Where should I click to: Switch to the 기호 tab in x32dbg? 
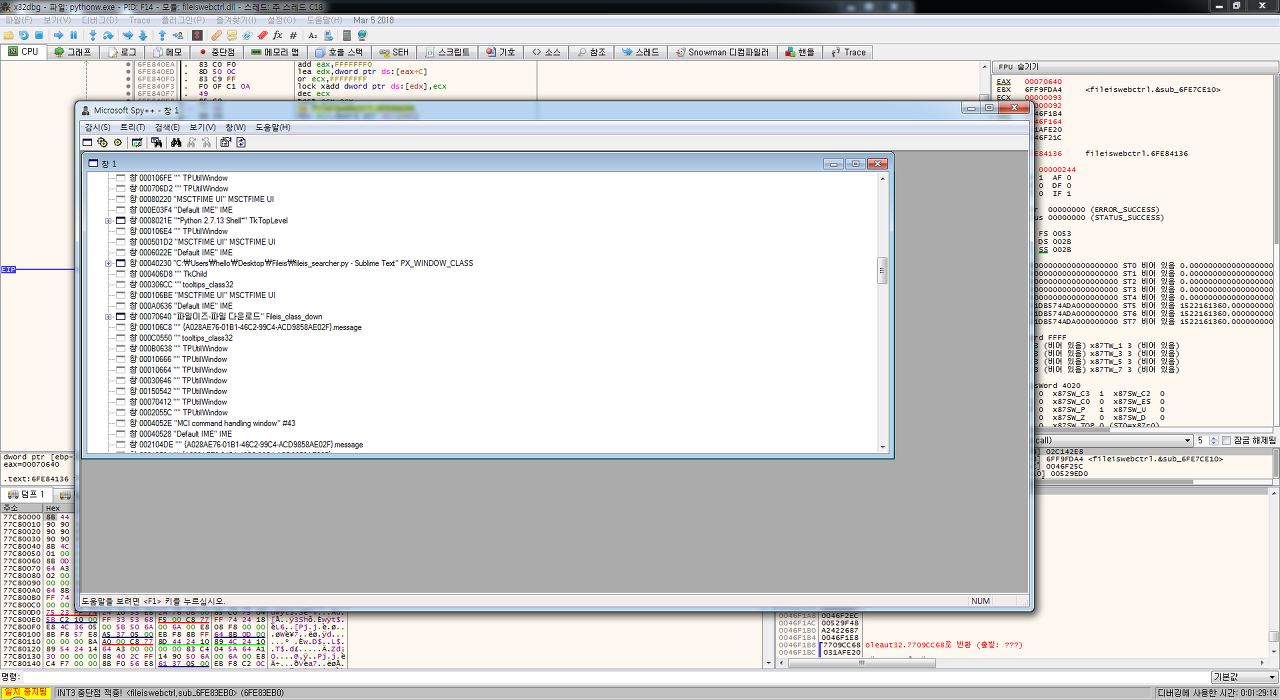click(500, 51)
